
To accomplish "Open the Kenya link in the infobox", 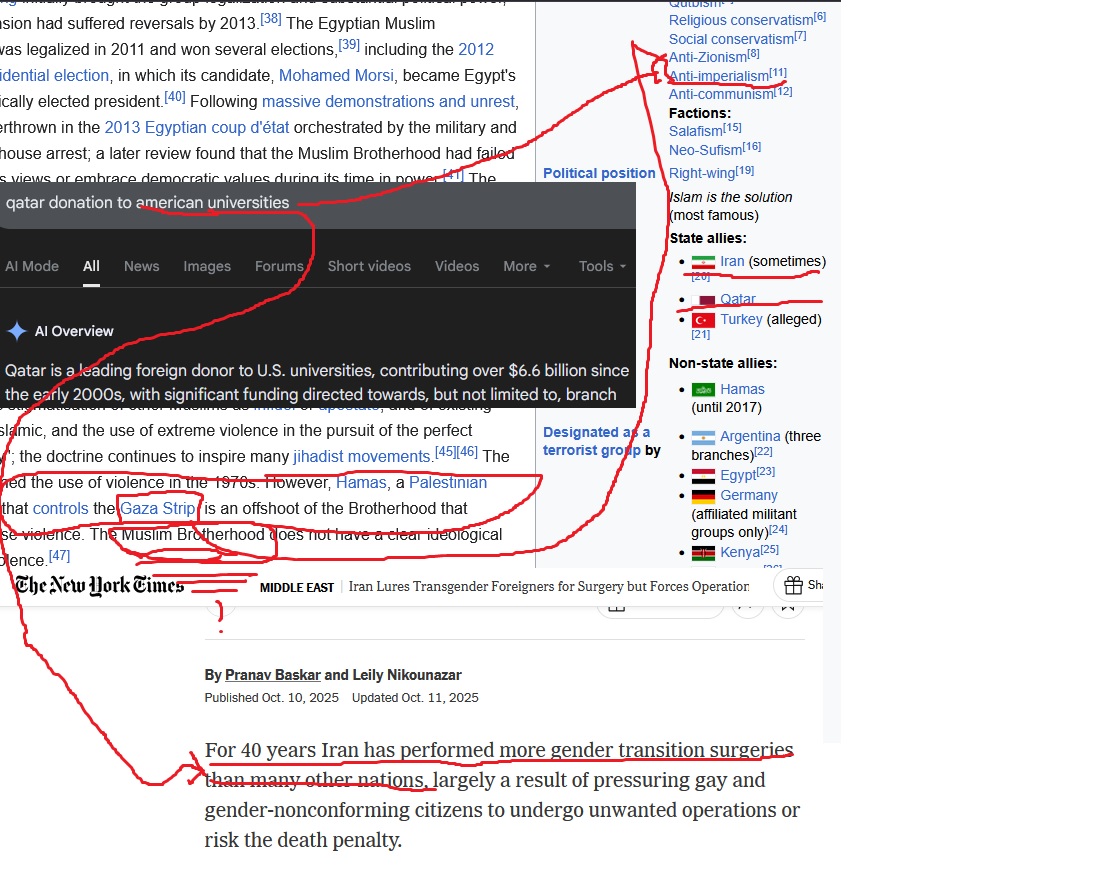I will point(740,552).
